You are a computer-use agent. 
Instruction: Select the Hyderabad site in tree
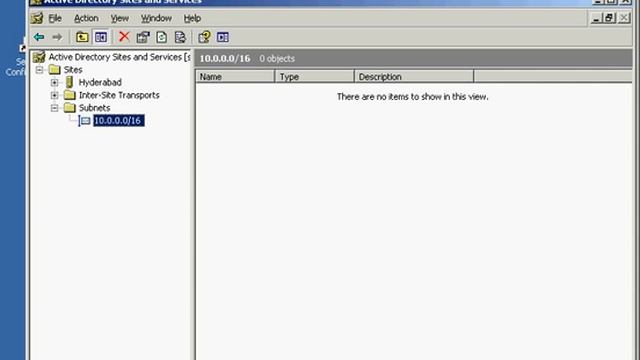(100, 82)
